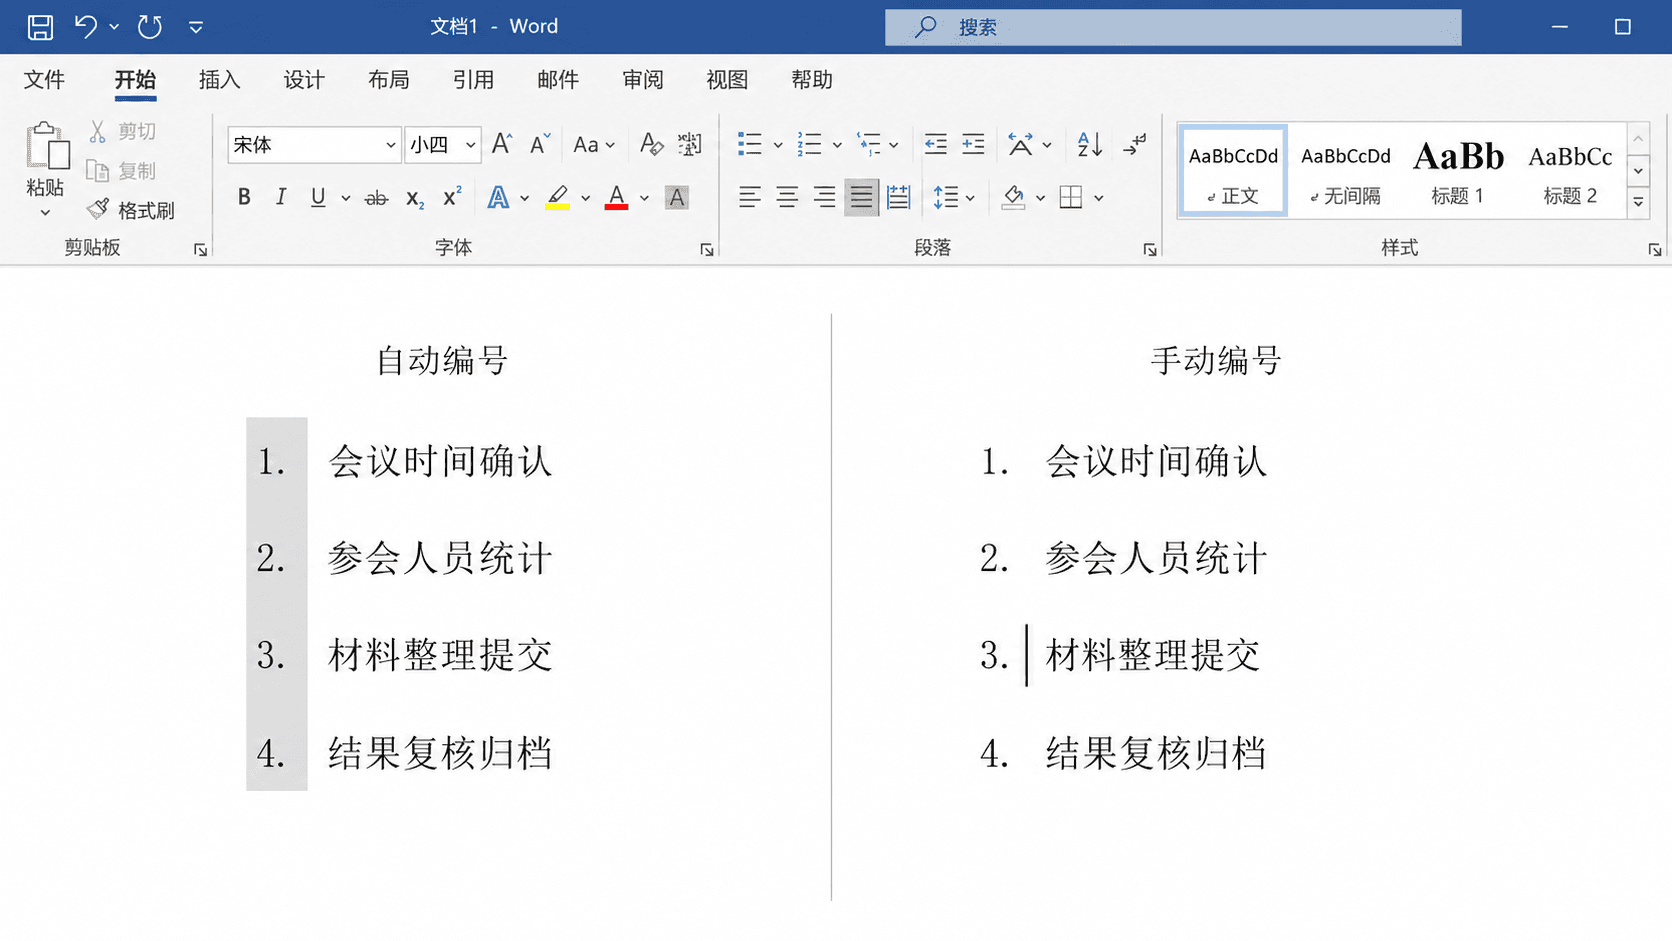Image resolution: width=1672 pixels, height=941 pixels.
Task: Toggle Strikethrough formatting
Action: pos(376,198)
